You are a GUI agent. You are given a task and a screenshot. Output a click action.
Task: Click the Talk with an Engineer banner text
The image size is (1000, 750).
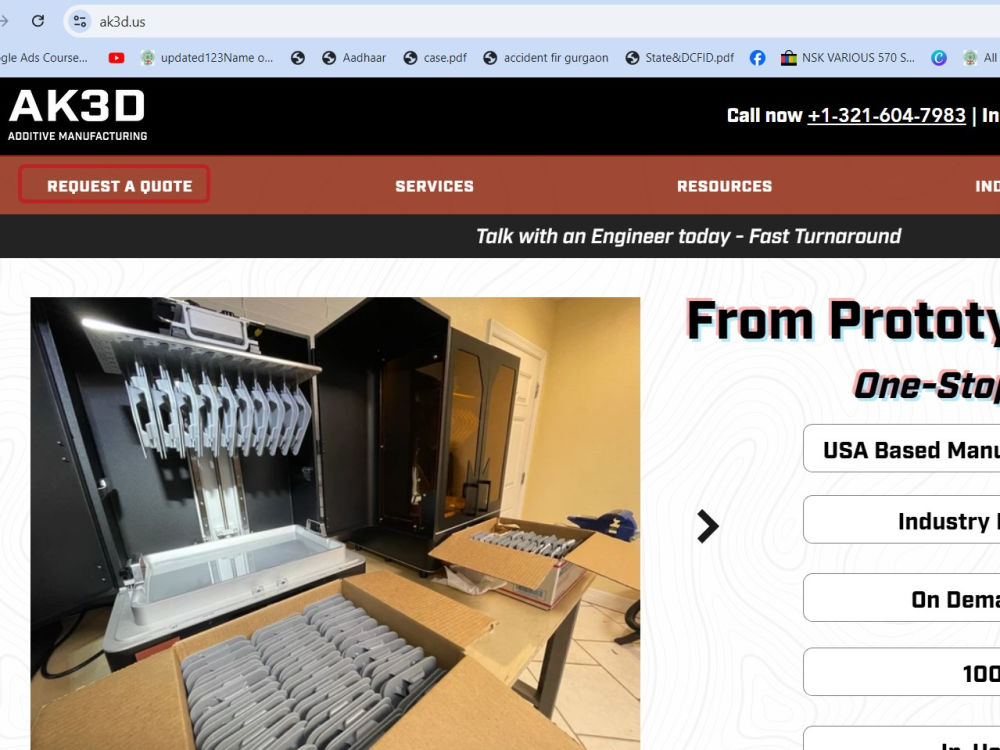(x=688, y=237)
